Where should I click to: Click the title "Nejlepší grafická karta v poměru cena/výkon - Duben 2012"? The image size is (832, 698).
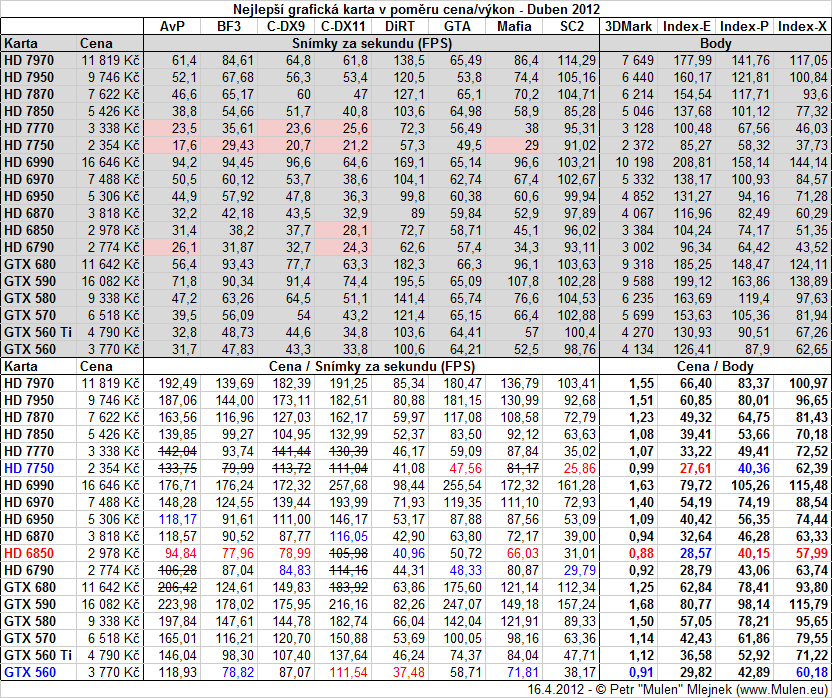coord(416,10)
